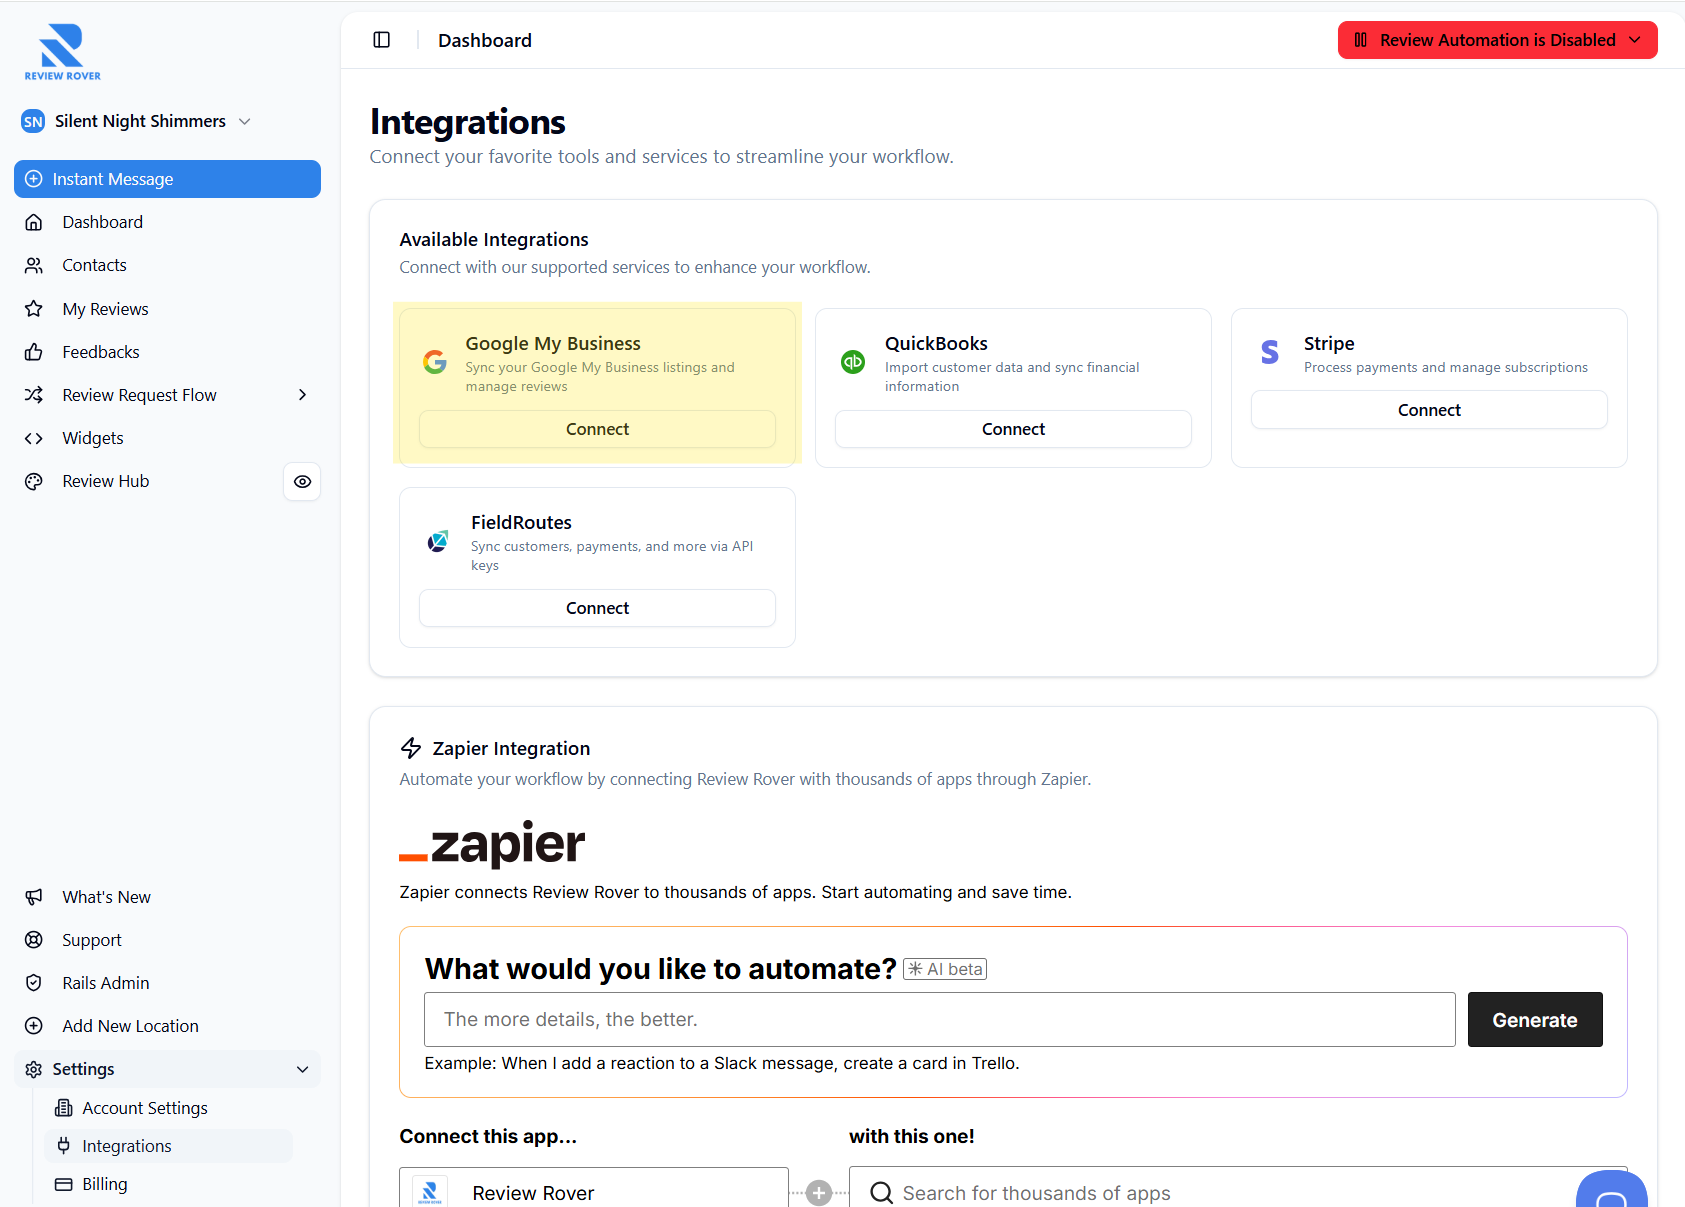The image size is (1685, 1207).
Task: Click the shuffle icon beside Review Request Flow
Action: 34,395
